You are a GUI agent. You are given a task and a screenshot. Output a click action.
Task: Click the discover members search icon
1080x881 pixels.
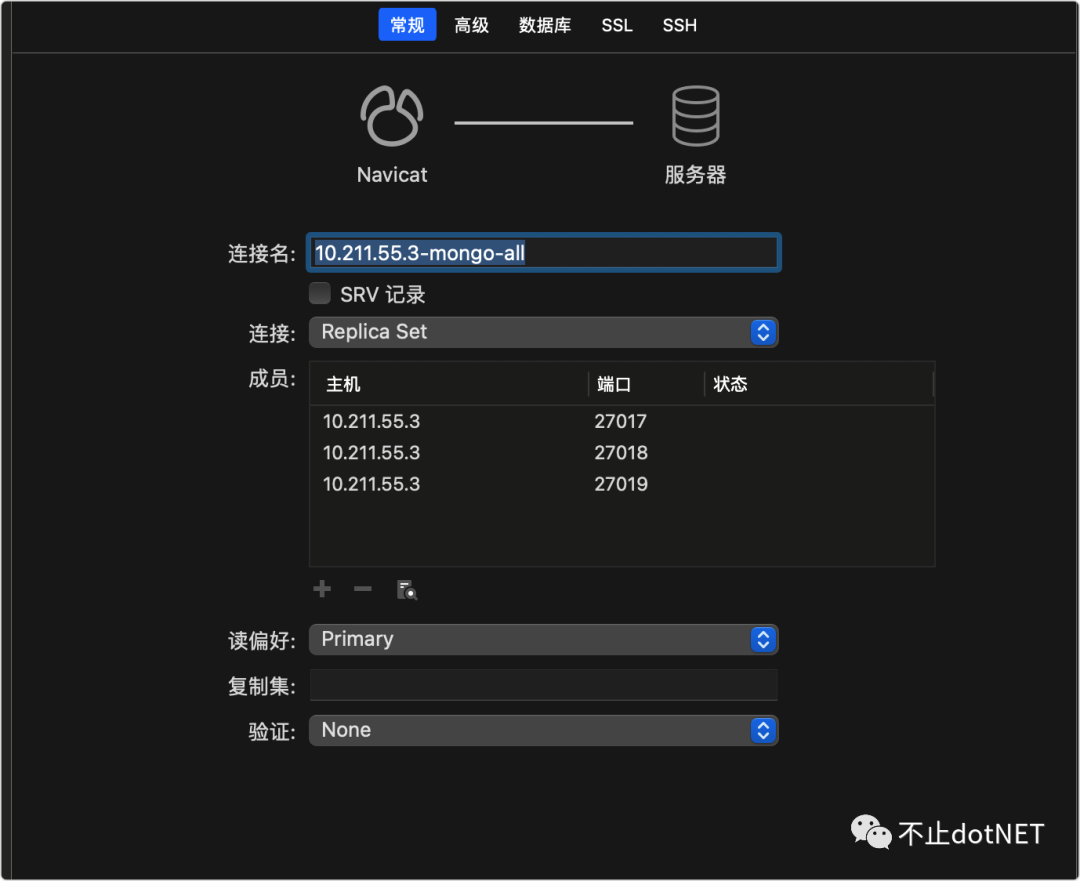coord(406,589)
